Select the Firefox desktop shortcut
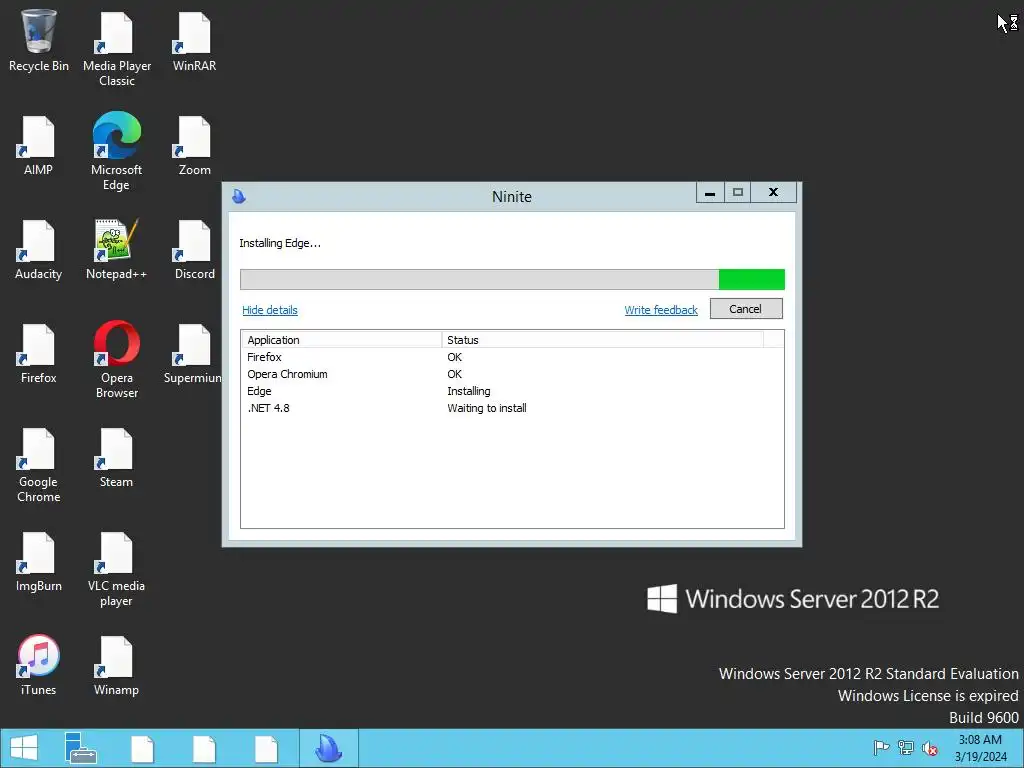The image size is (1024, 768). pos(39,353)
